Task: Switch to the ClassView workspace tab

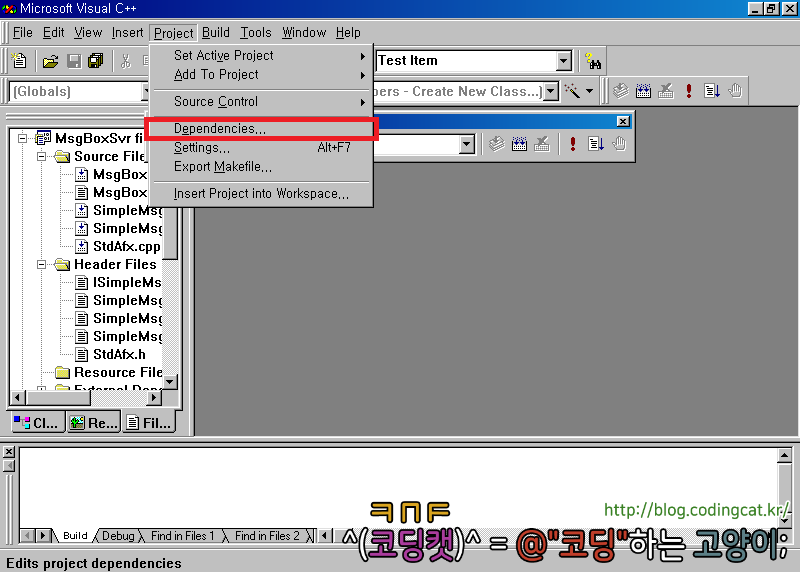Action: click(x=38, y=422)
